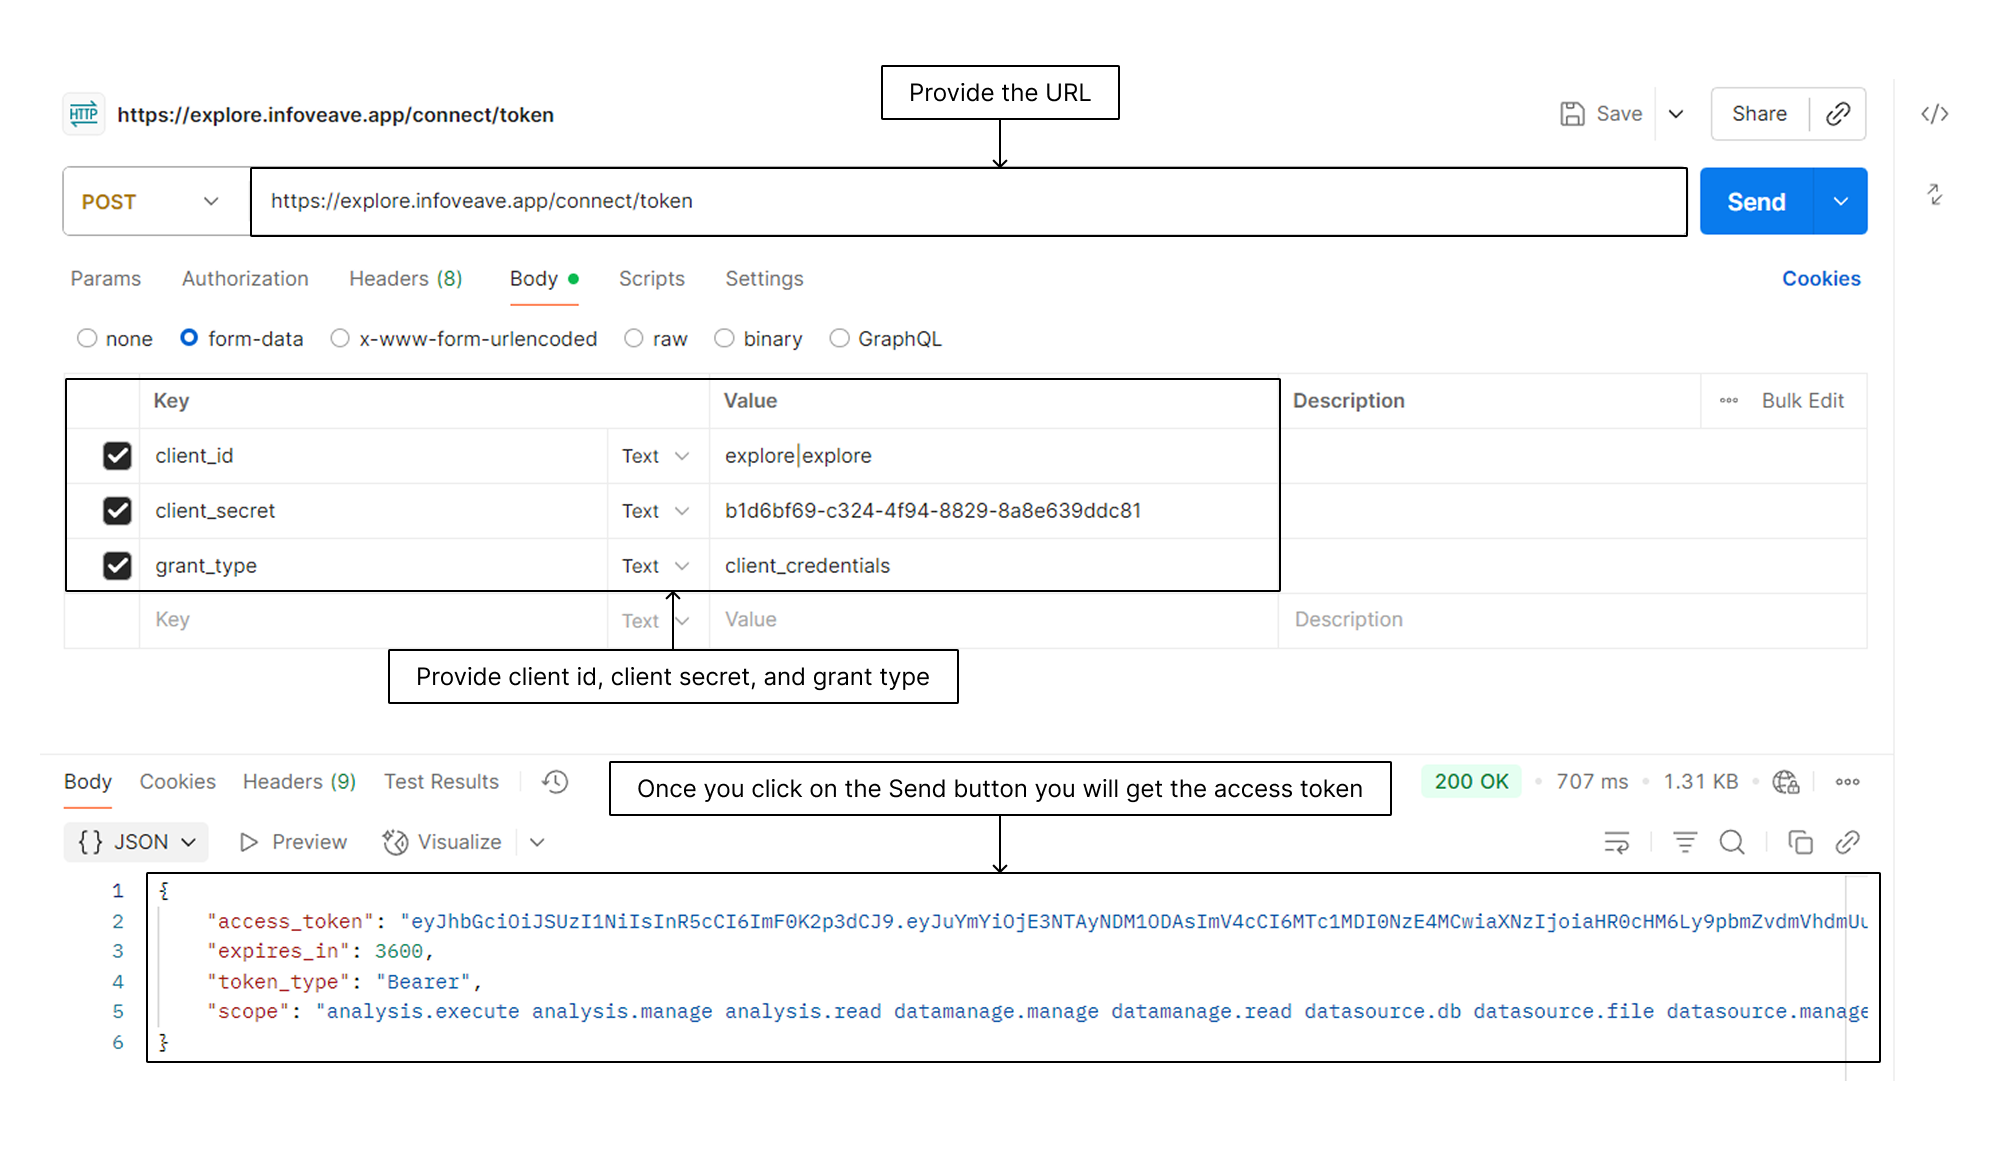Open the Settings tab
Image resolution: width=2000 pixels, height=1160 pixels.
pyautogui.click(x=764, y=279)
